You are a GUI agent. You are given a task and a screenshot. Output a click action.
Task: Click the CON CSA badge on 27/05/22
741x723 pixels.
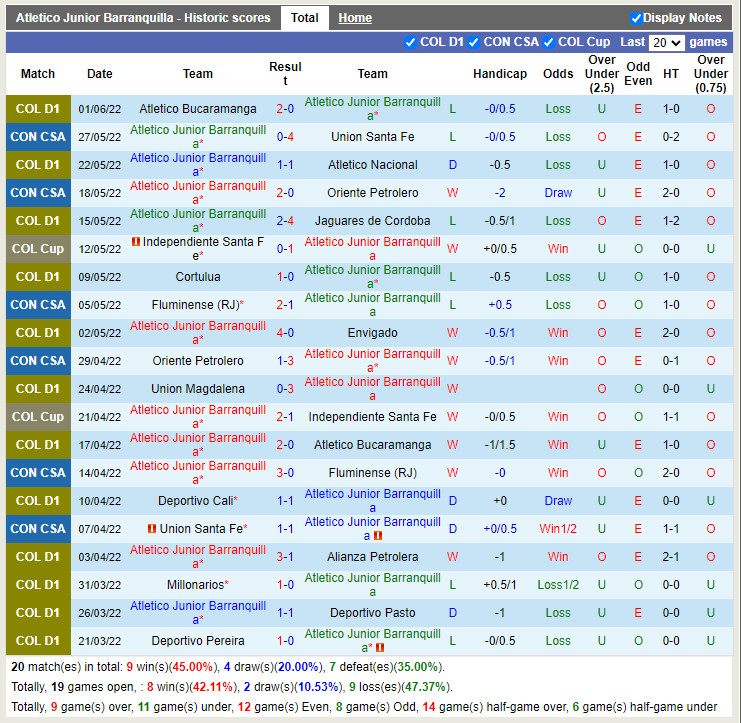click(38, 137)
